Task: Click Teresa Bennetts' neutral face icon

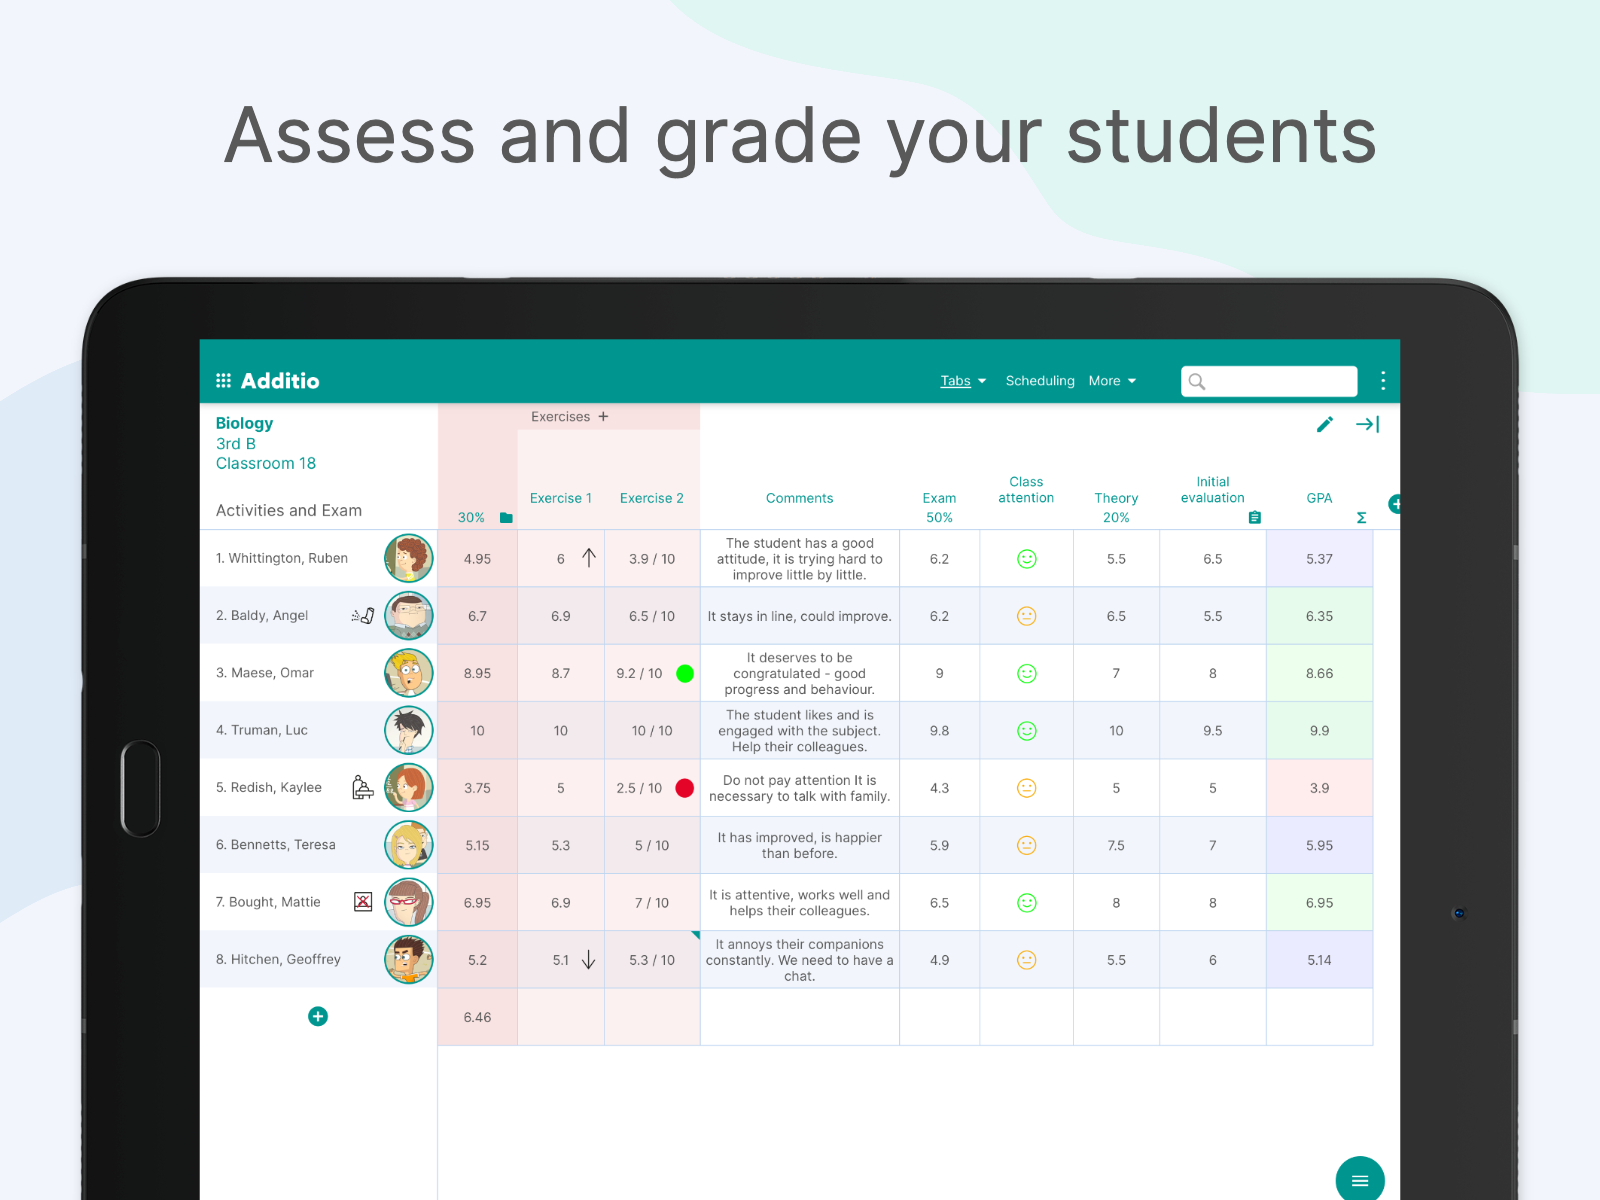Action: pos(1027,845)
